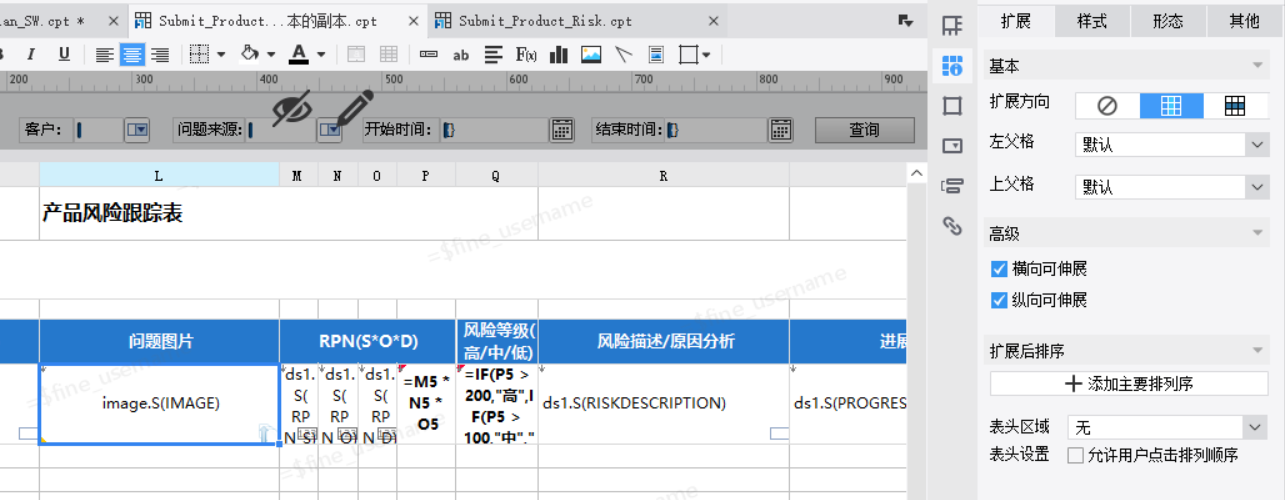Screen dimensions: 1285x500
Task: Switch to the 其他 tab
Action: point(1244,22)
